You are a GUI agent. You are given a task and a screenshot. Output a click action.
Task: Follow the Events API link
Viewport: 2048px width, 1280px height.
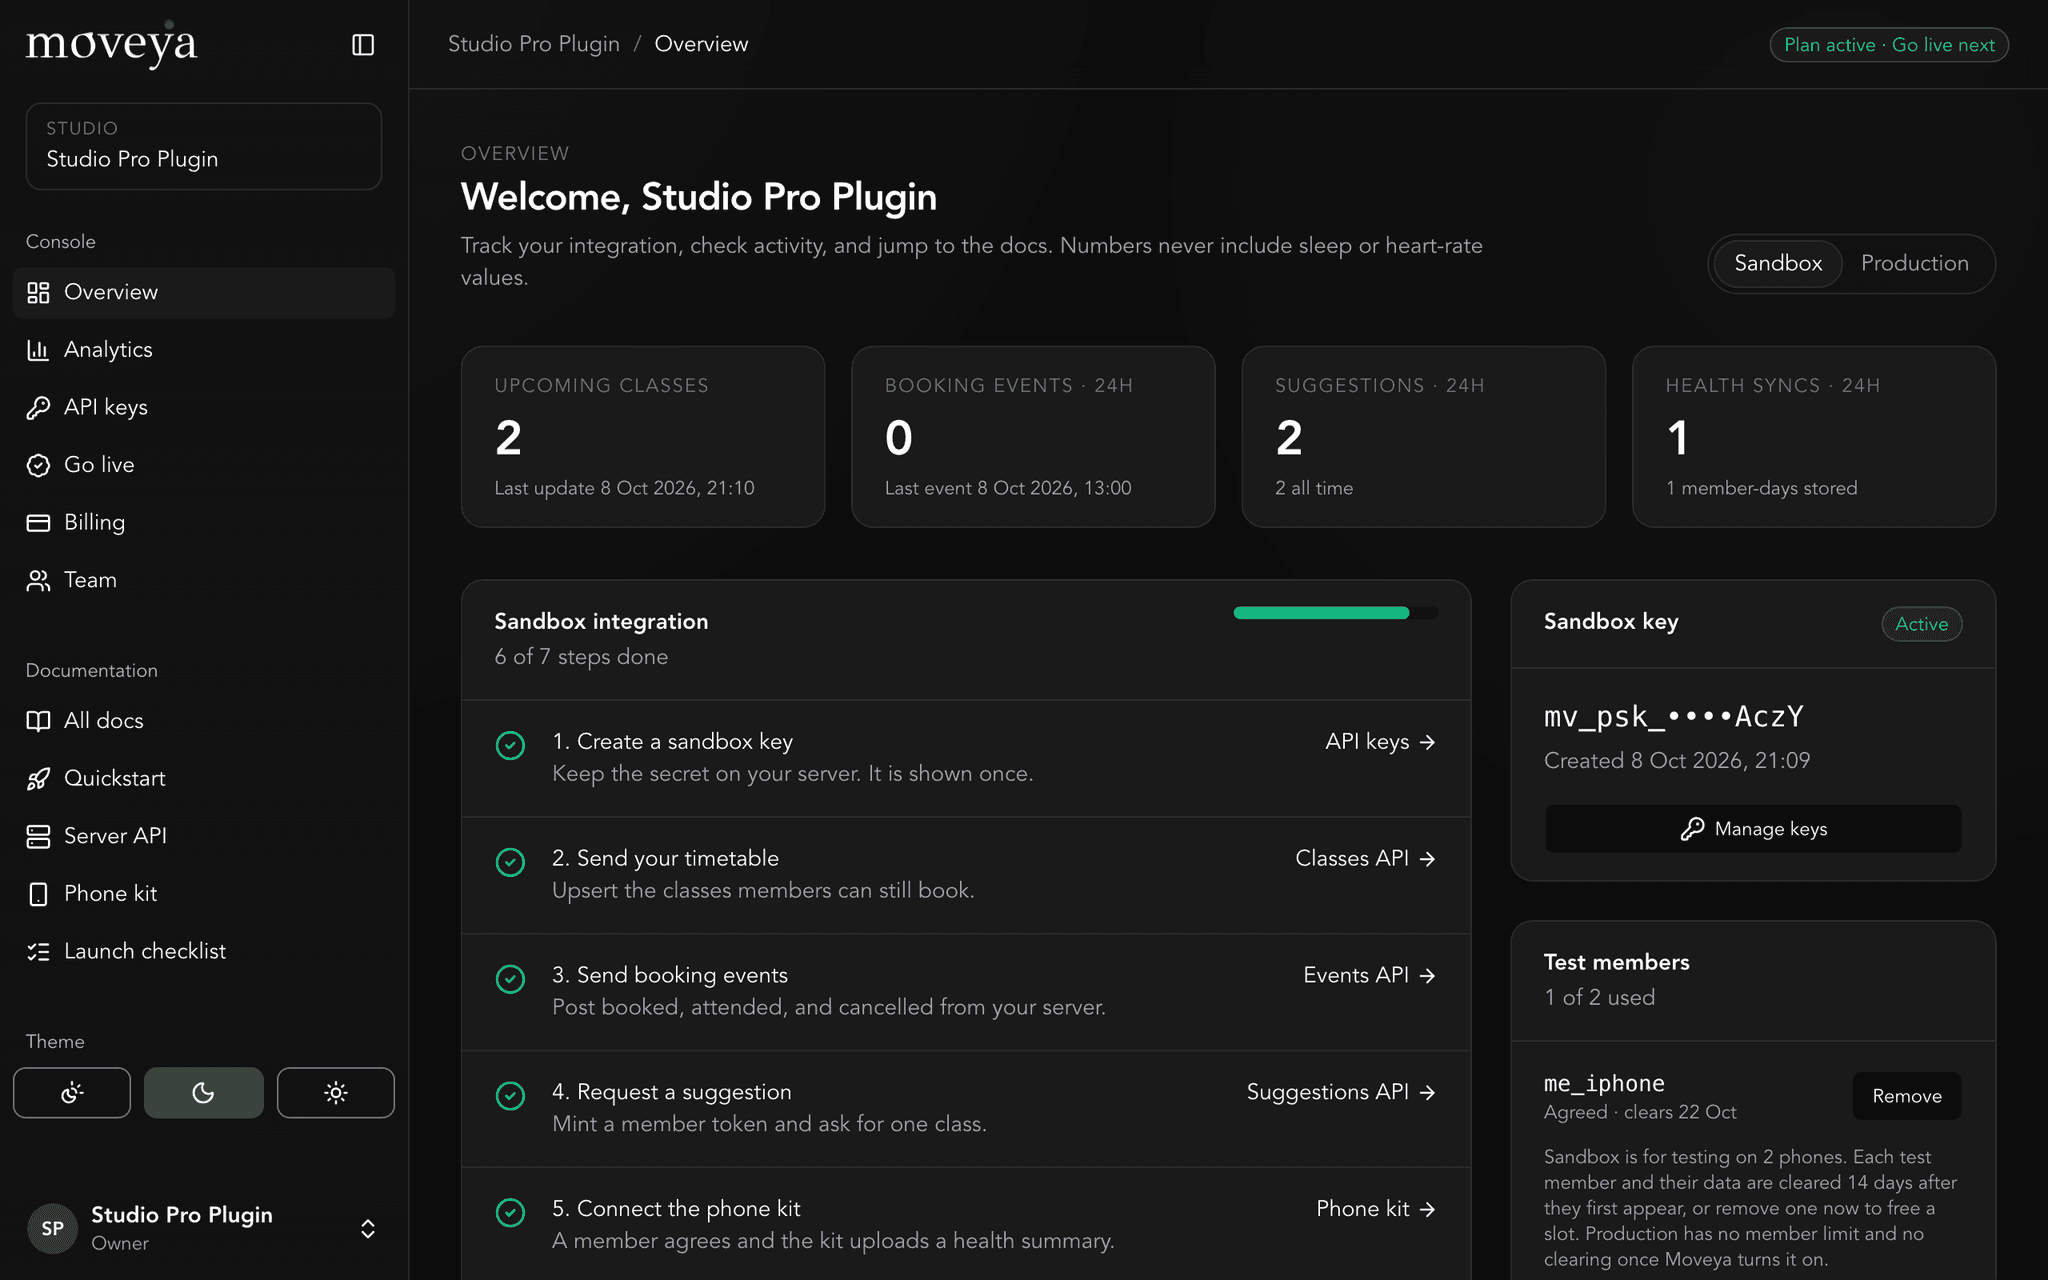(1370, 975)
